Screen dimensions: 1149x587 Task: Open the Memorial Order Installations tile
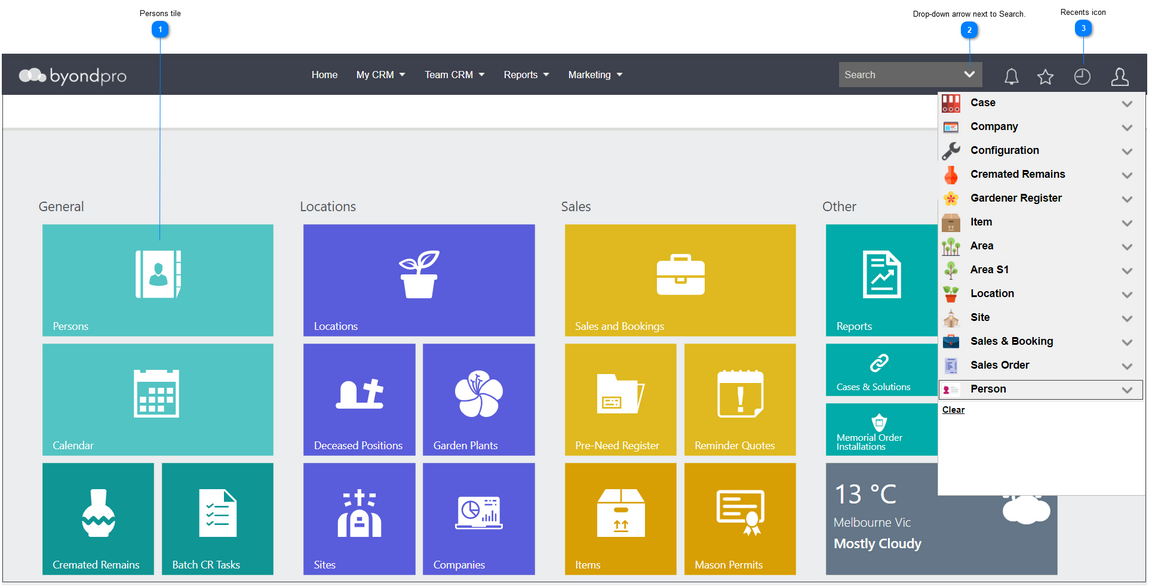tap(882, 429)
